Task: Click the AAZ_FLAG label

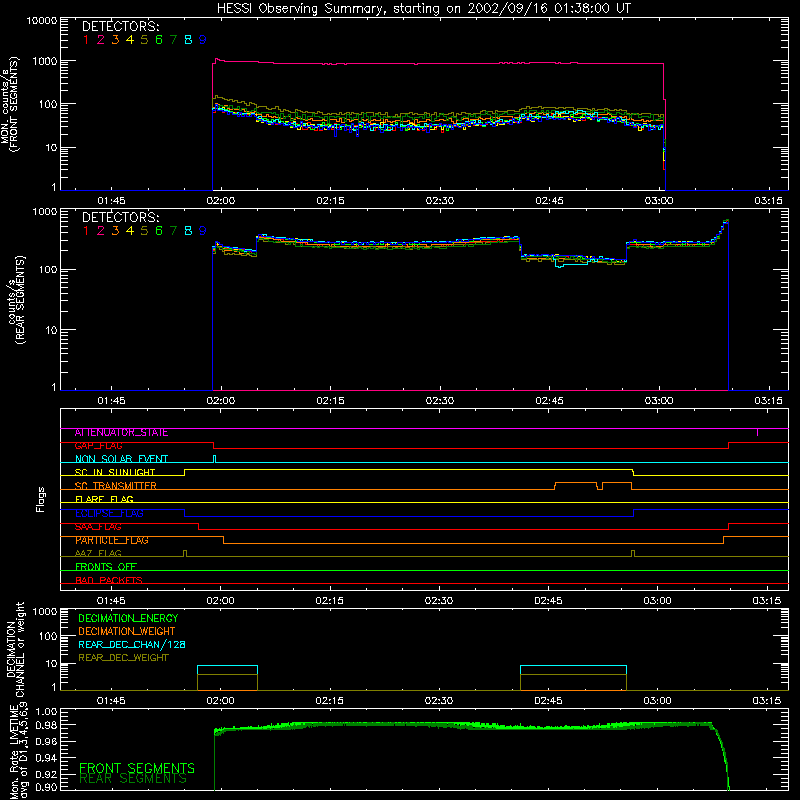Action: pos(98,553)
